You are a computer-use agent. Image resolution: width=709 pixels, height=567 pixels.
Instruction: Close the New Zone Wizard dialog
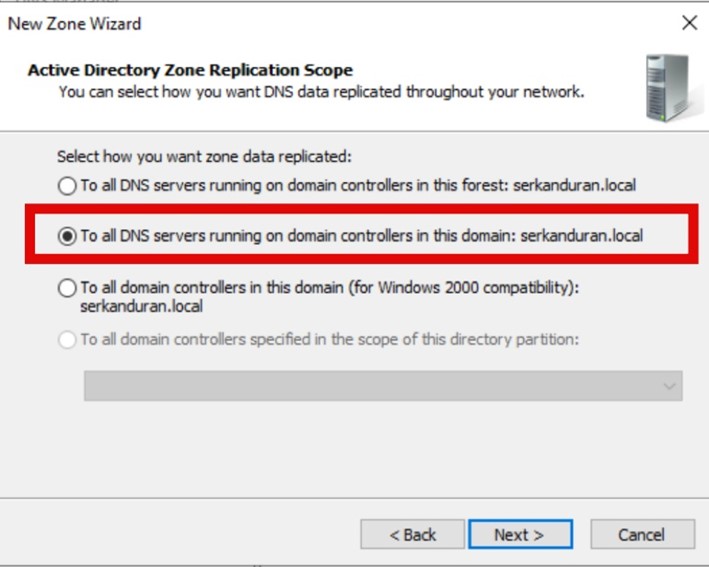pyautogui.click(x=690, y=23)
